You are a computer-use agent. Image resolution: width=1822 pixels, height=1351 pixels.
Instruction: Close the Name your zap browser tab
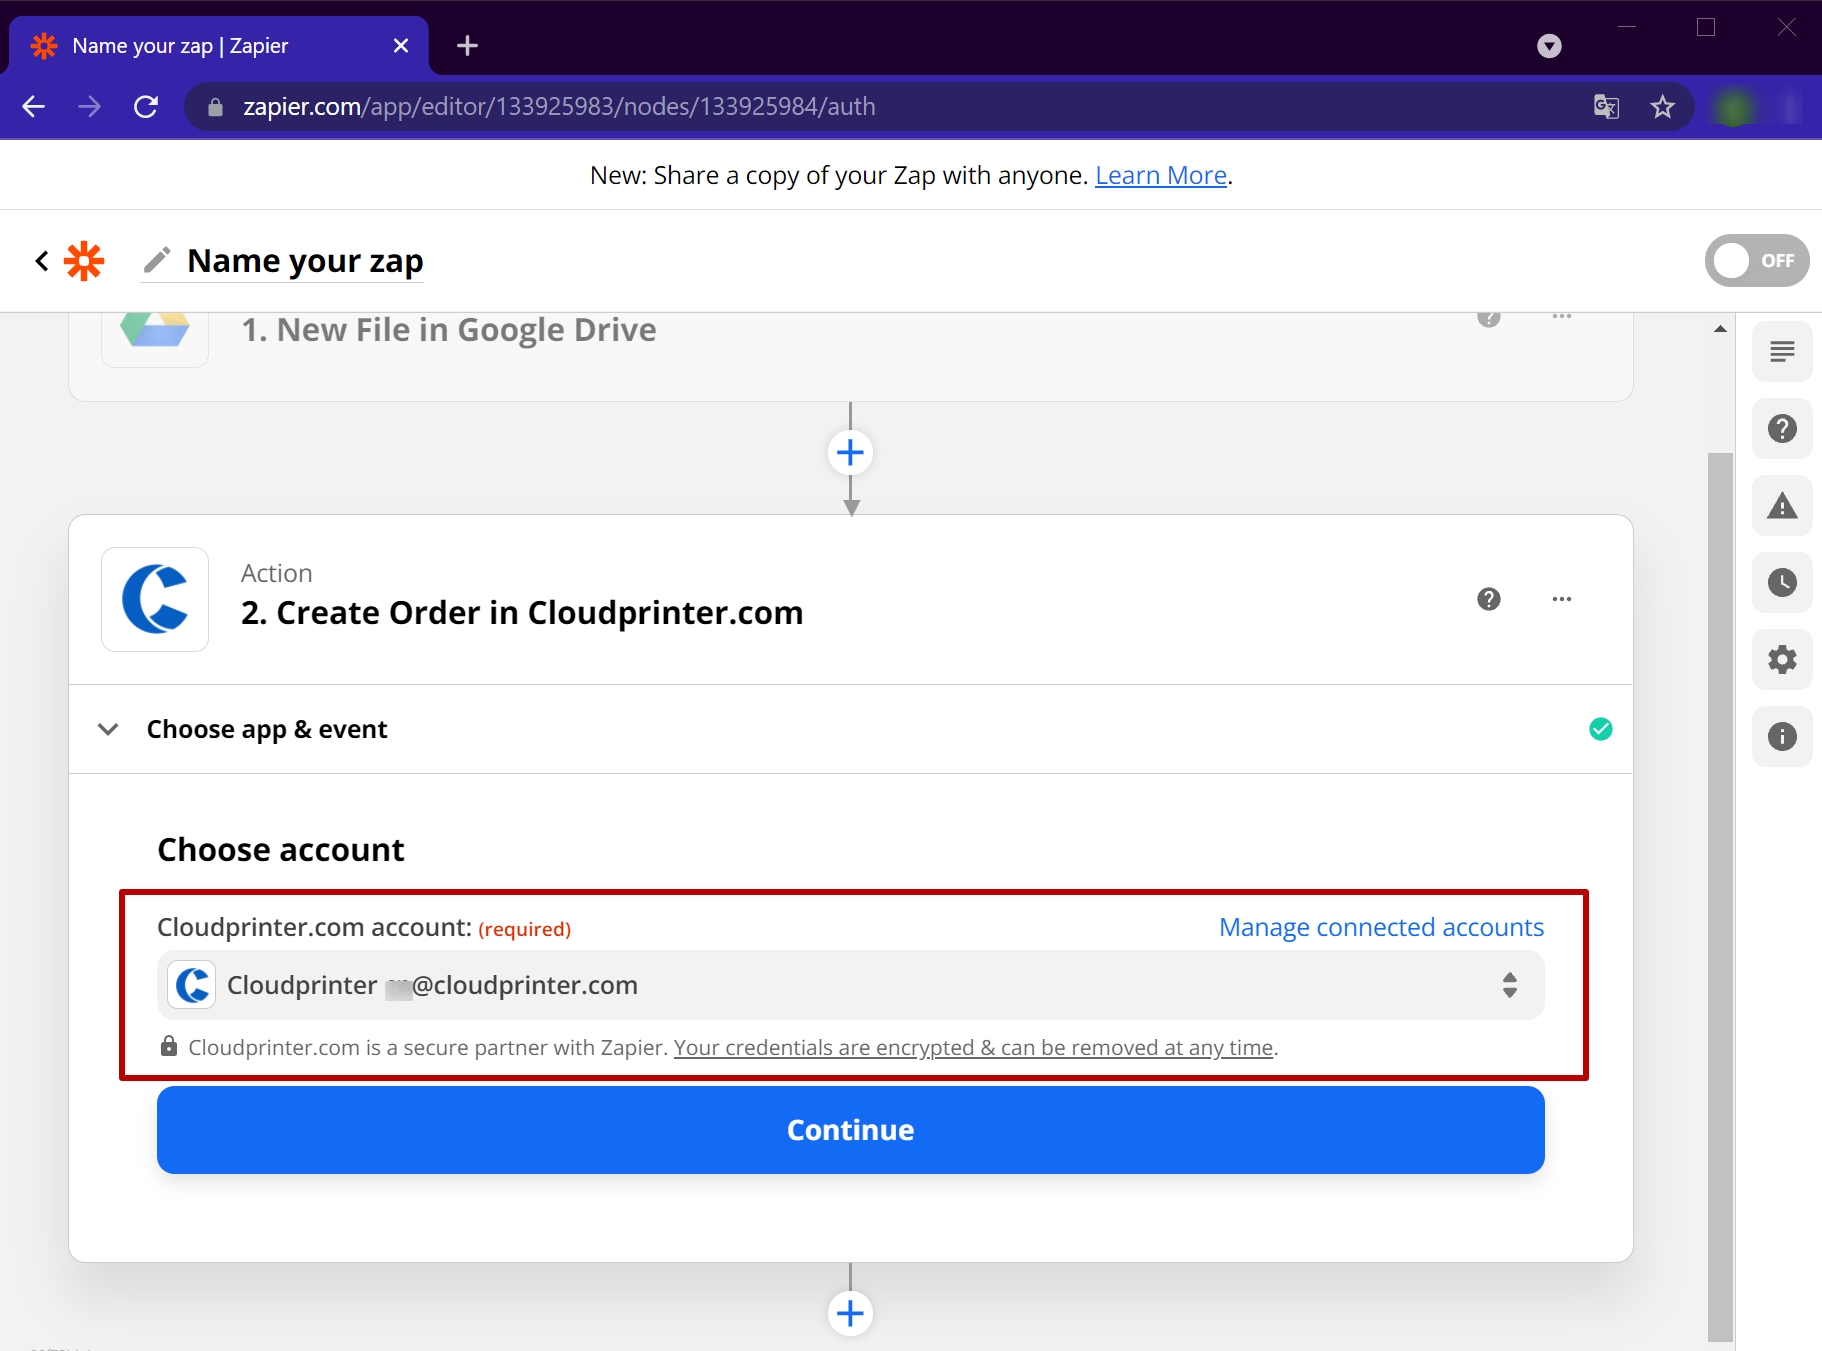[x=401, y=46]
